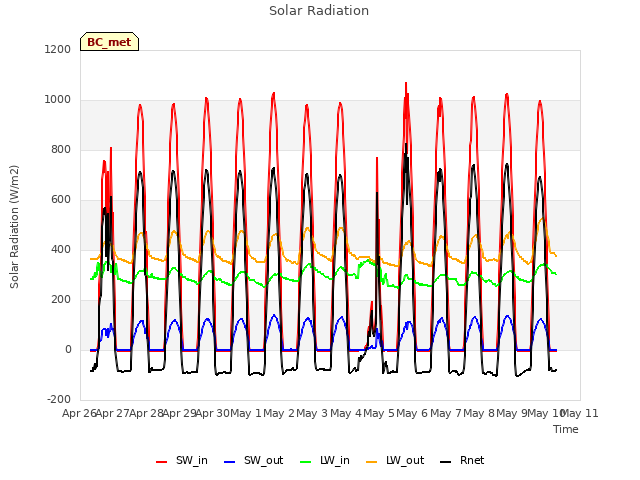Viewport: 640px width, 480px height.
Task: Click the 800 y-axis tick label
Action: pos(61,150)
